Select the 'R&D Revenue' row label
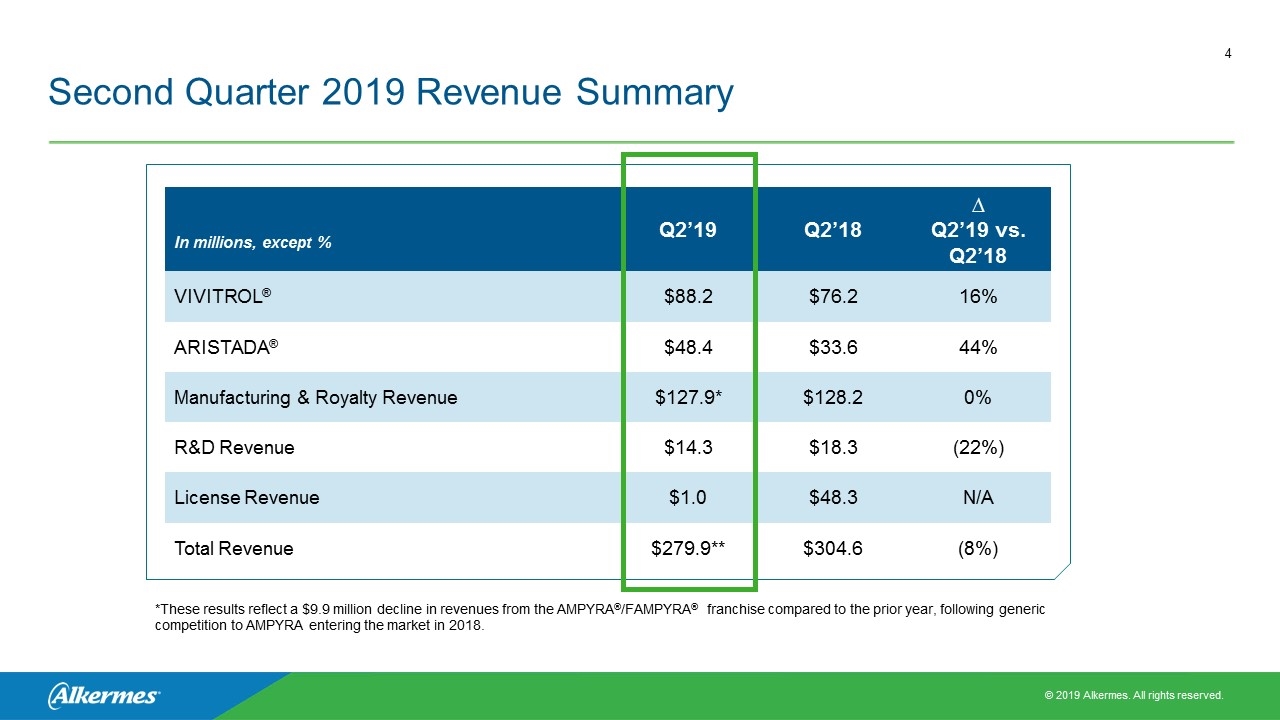 point(234,447)
